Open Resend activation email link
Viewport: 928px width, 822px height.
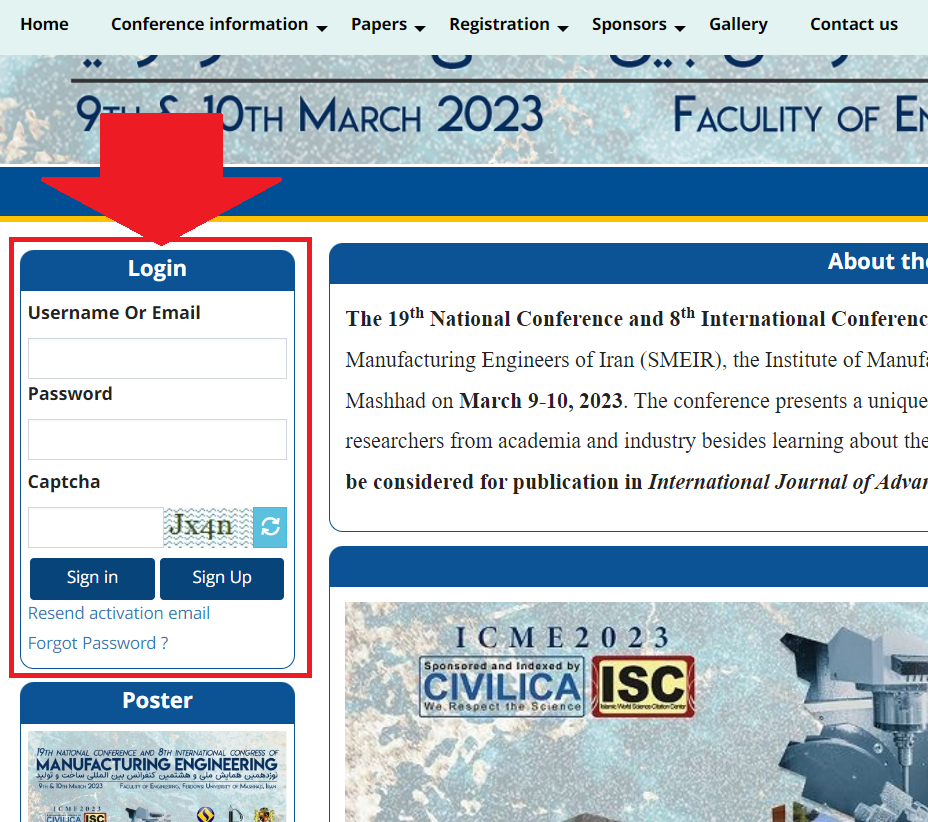coord(119,613)
